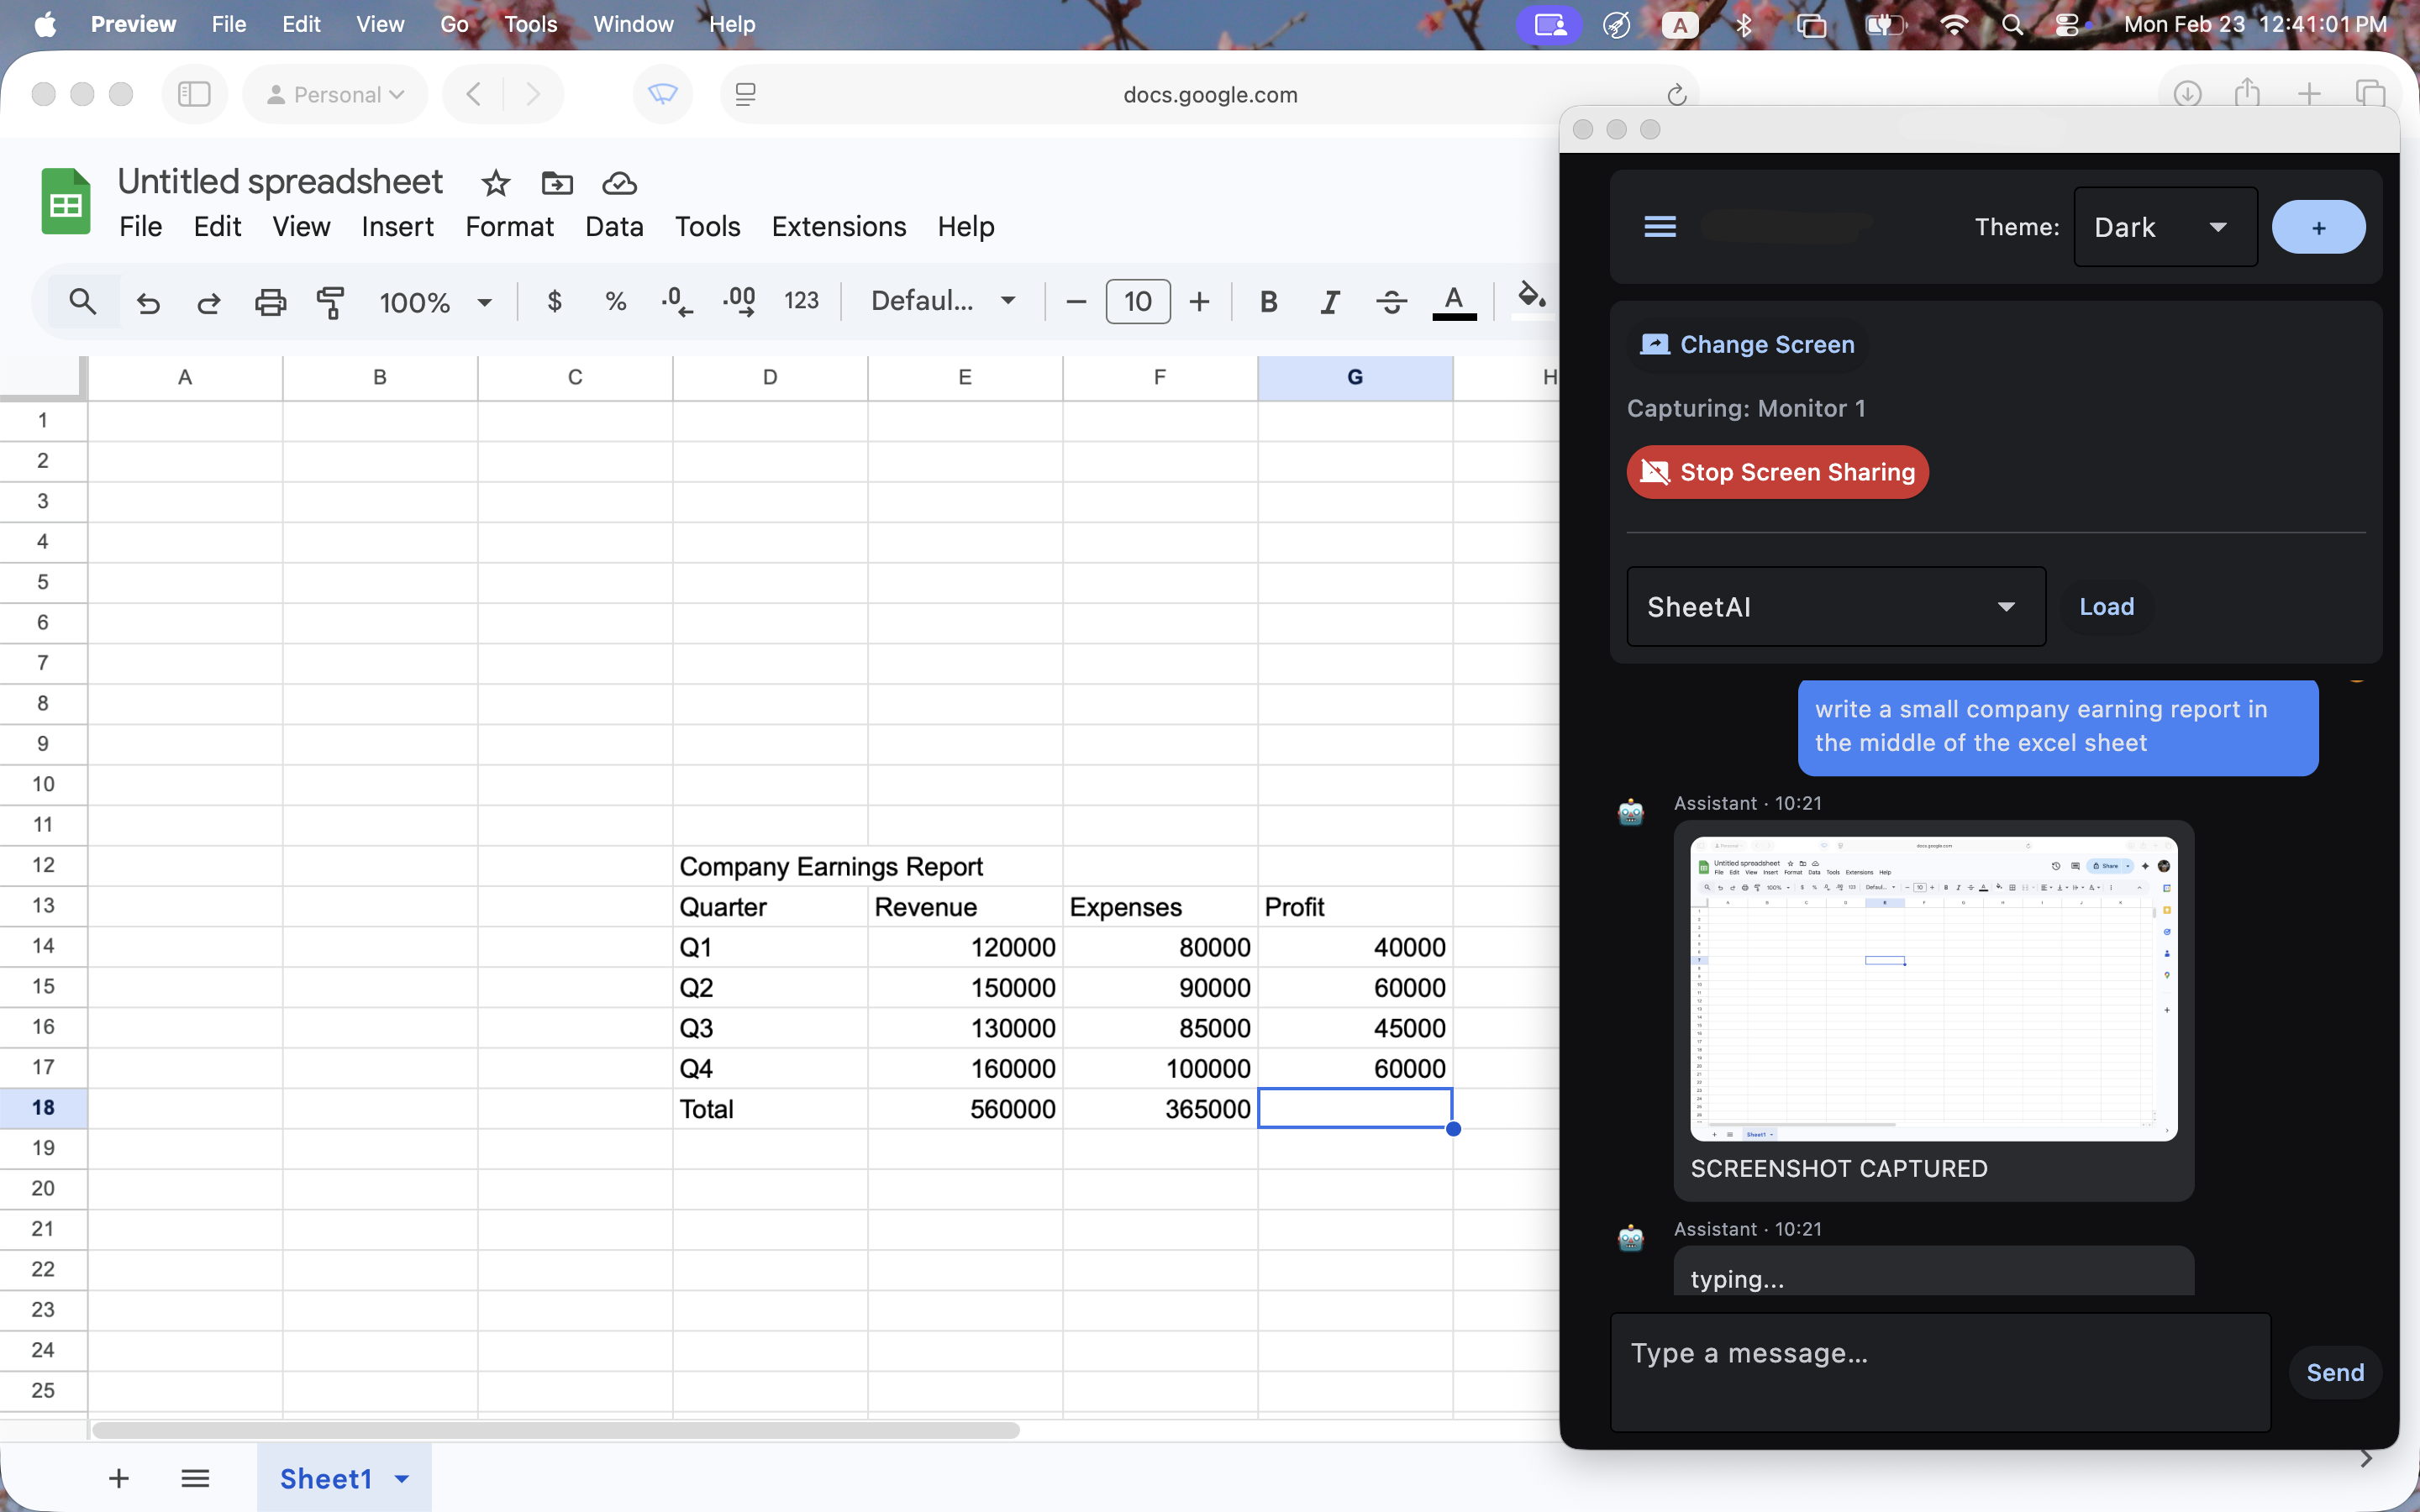Open the Sheet1 tab
The width and height of the screenshot is (2420, 1512).
point(326,1478)
